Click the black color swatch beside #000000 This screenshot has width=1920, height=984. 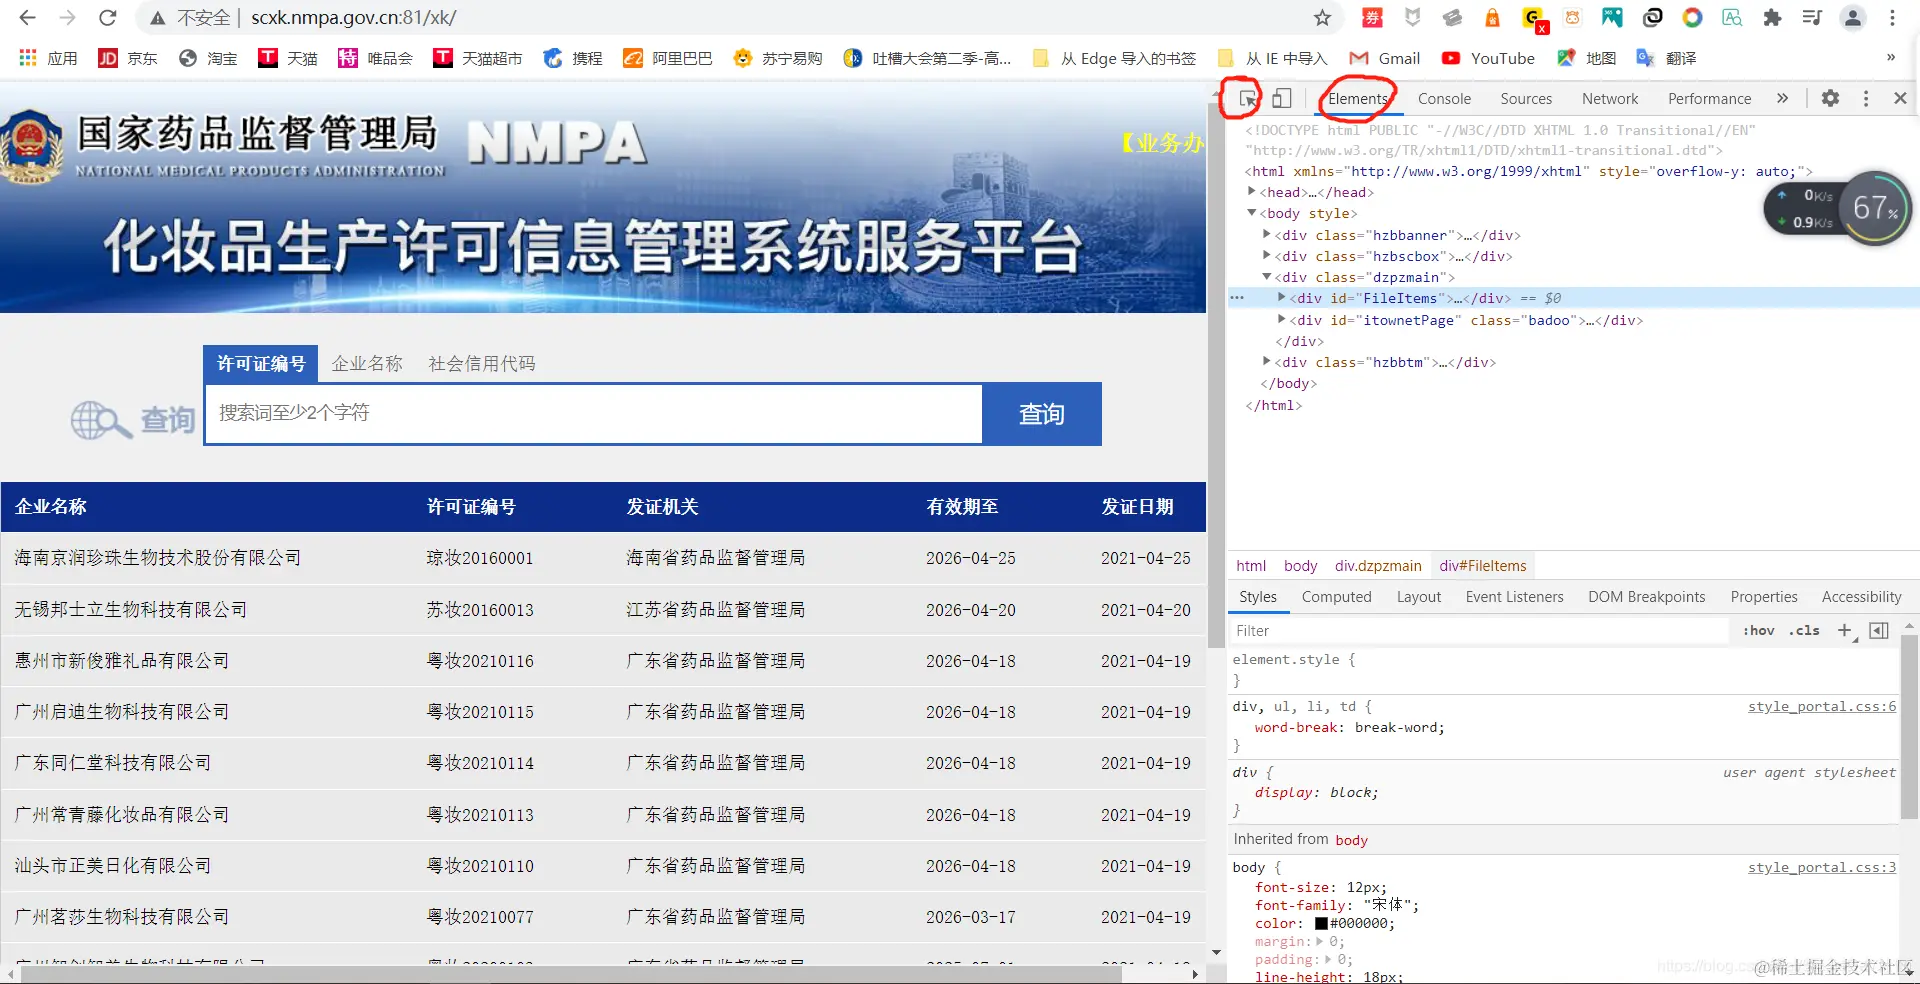click(1322, 923)
